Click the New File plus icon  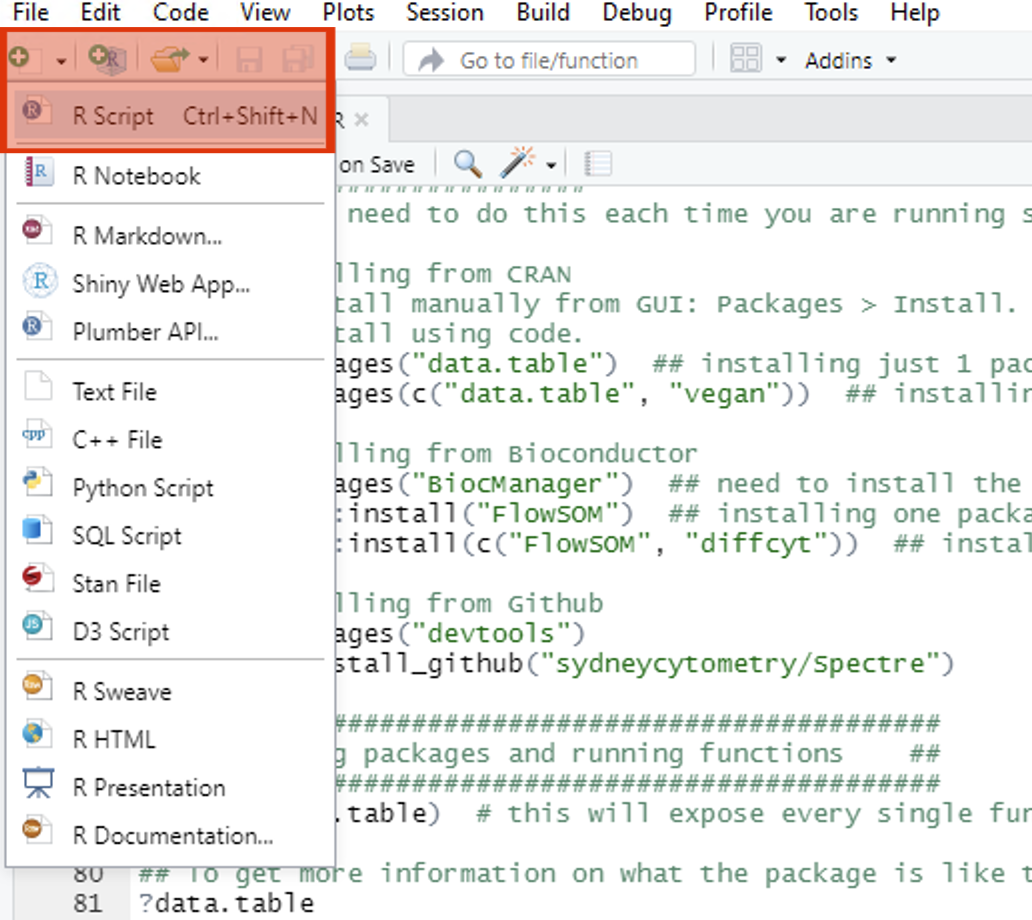(x=20, y=59)
